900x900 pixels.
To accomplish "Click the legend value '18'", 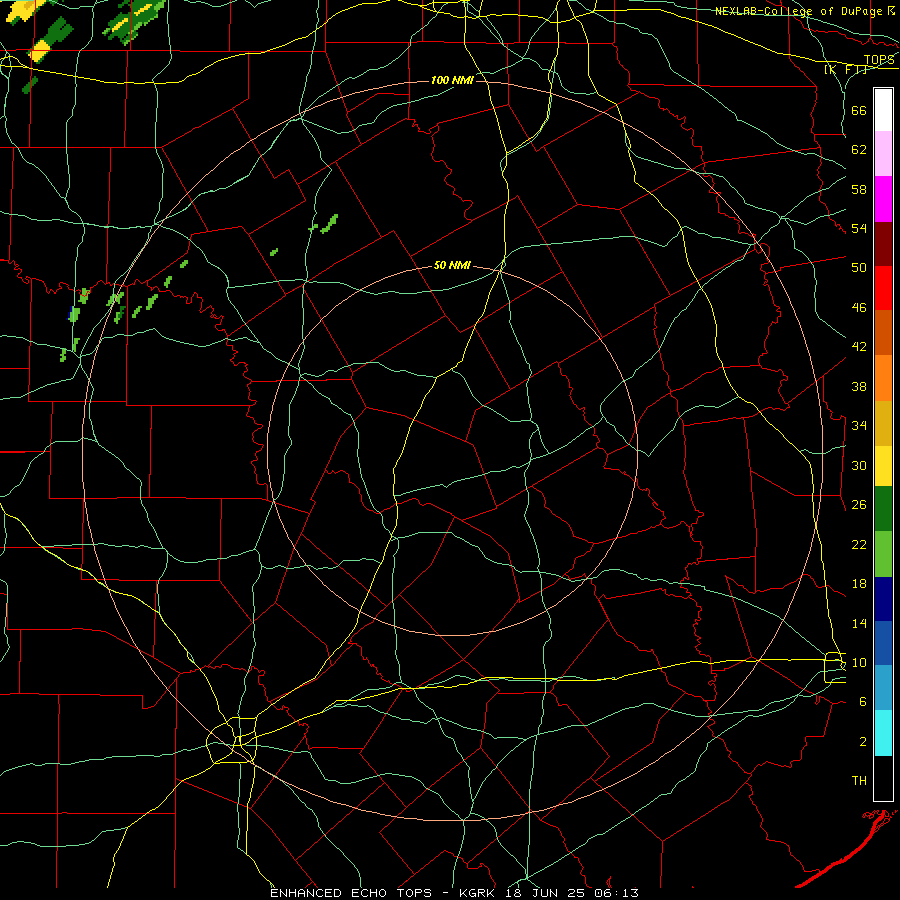I will tap(859, 584).
